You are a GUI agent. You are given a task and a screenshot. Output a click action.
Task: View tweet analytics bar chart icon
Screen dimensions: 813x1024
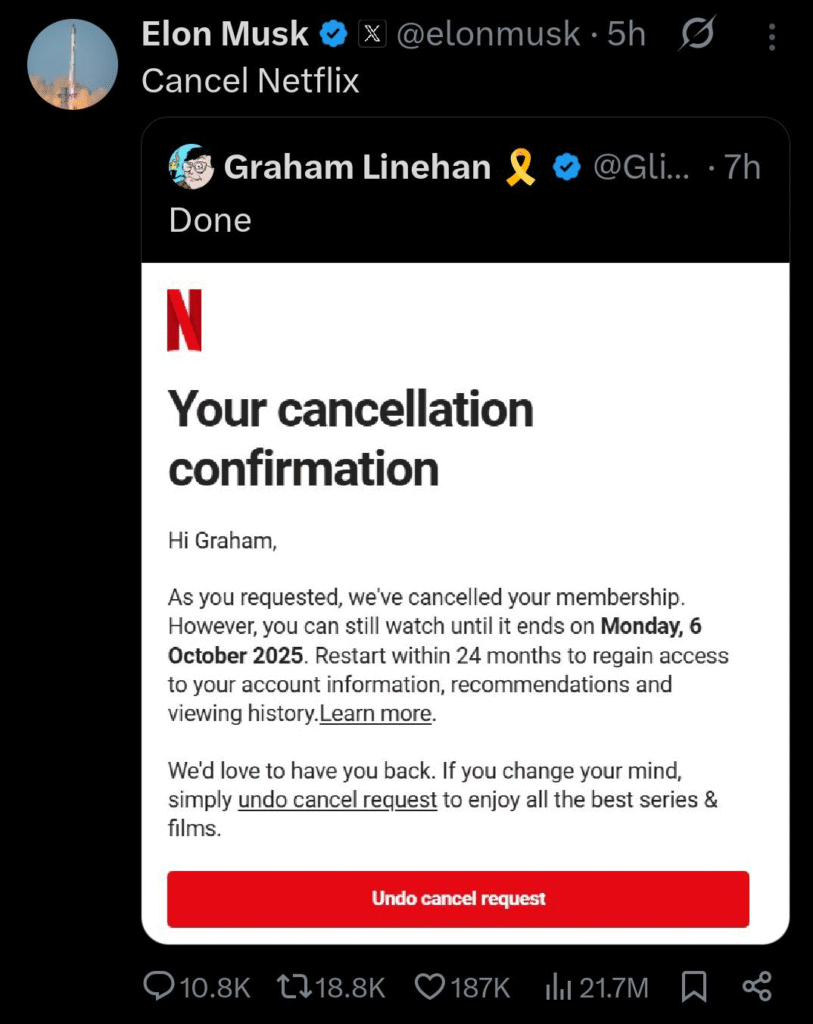point(557,988)
